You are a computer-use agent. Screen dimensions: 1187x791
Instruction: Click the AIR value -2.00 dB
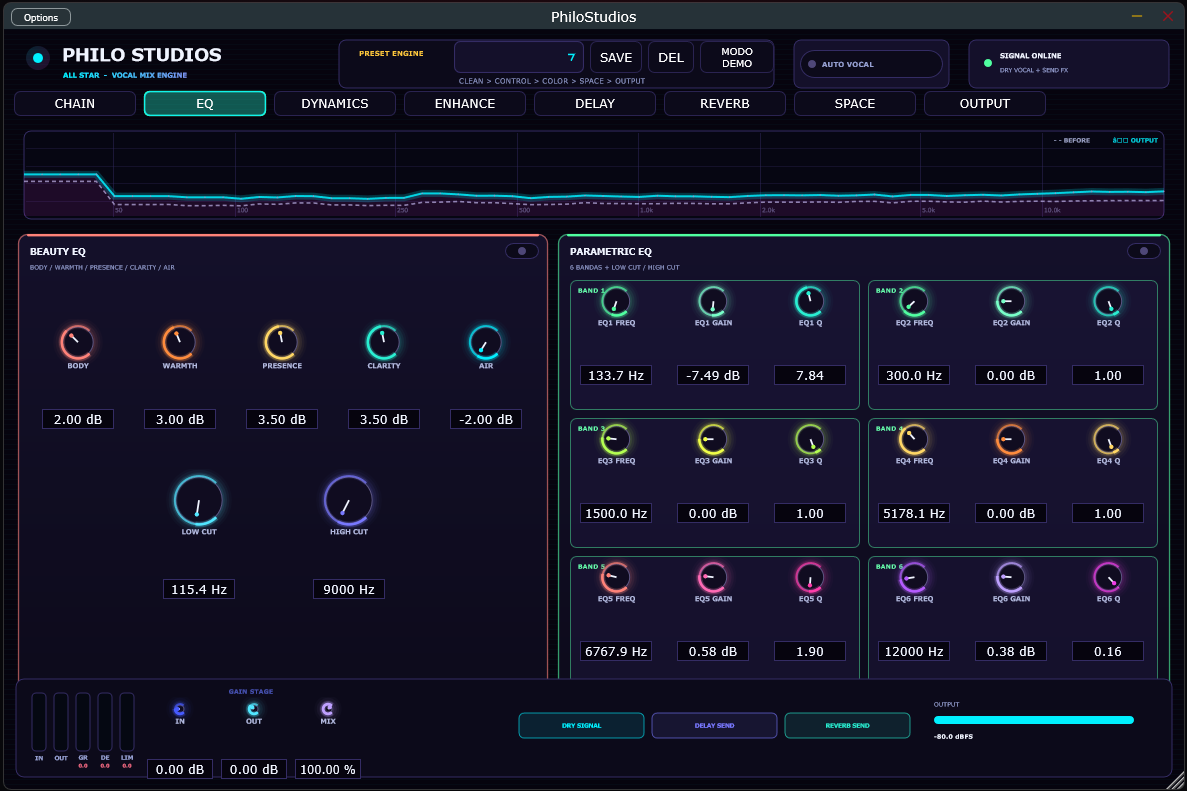pyautogui.click(x=486, y=419)
